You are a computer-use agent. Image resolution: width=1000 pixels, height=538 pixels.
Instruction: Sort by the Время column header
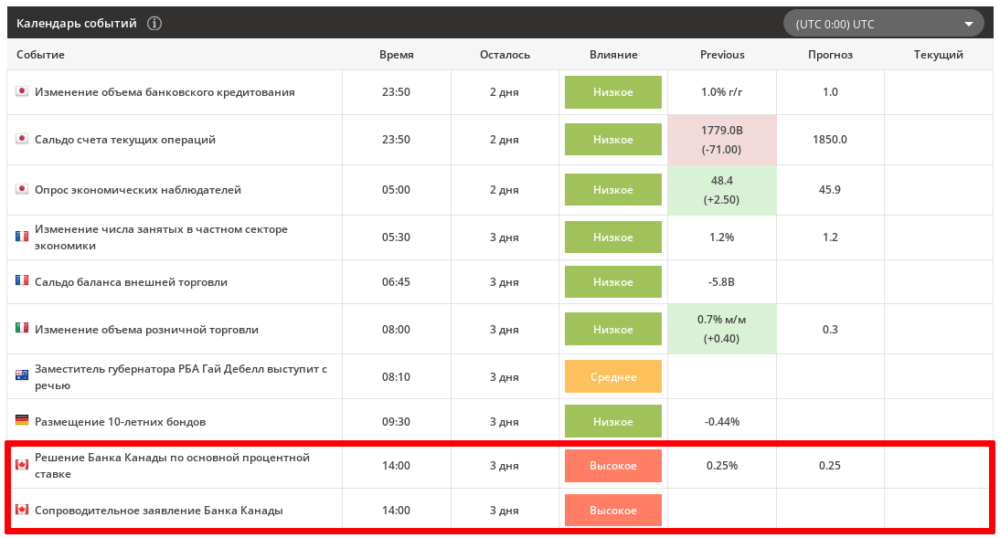[x=396, y=55]
